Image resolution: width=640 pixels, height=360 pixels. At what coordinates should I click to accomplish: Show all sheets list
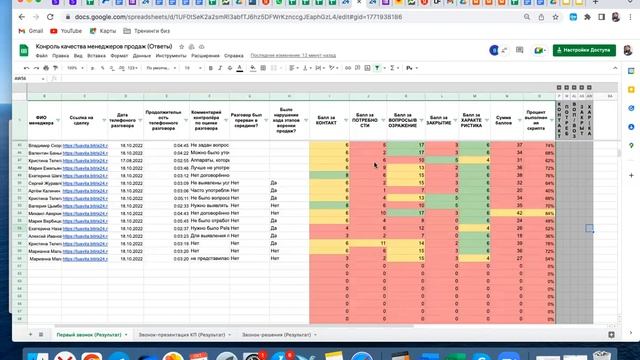(41, 335)
